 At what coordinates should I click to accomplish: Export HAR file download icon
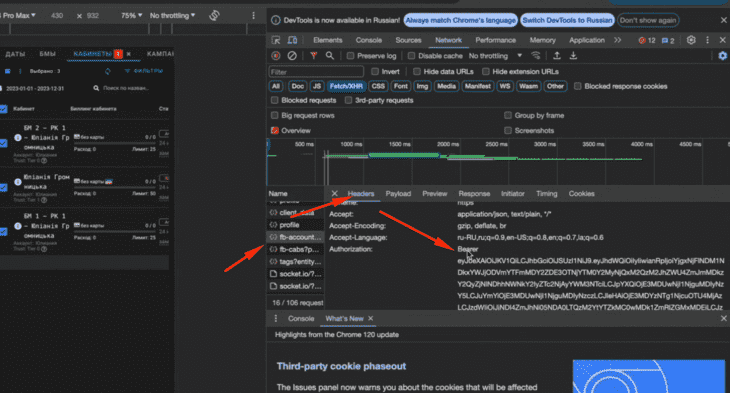tap(573, 56)
